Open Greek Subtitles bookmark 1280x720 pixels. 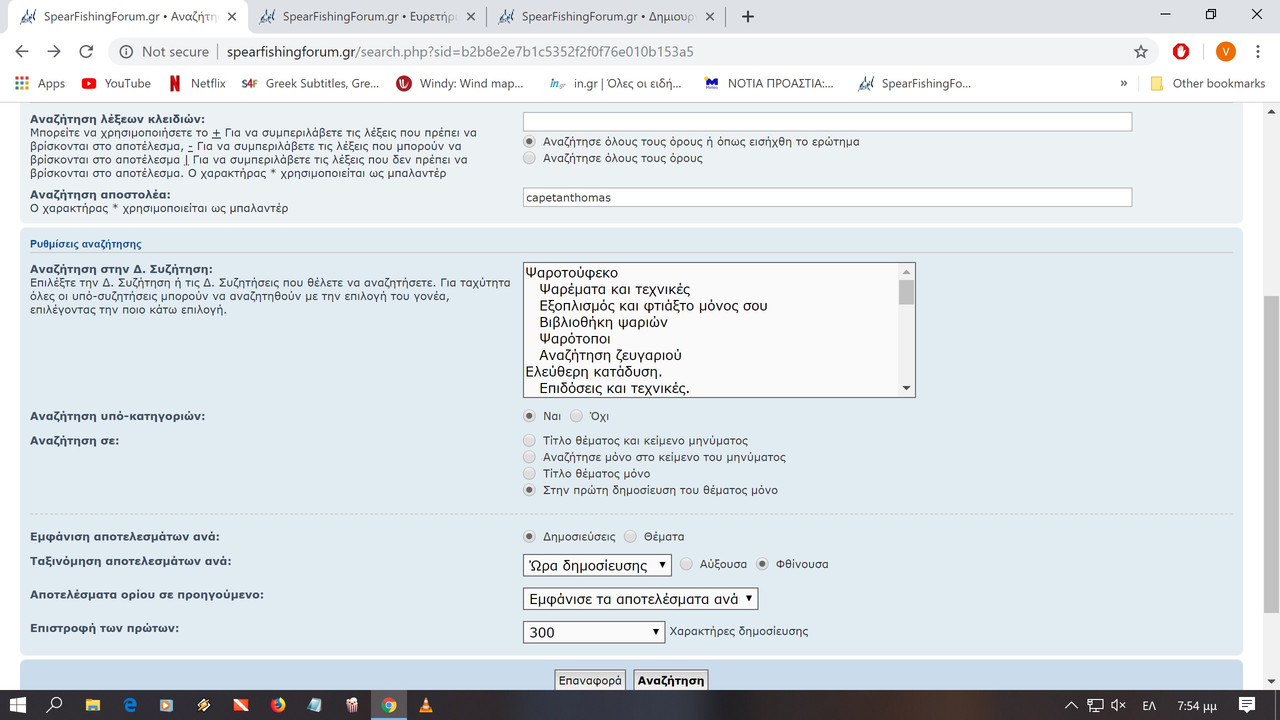[x=311, y=83]
